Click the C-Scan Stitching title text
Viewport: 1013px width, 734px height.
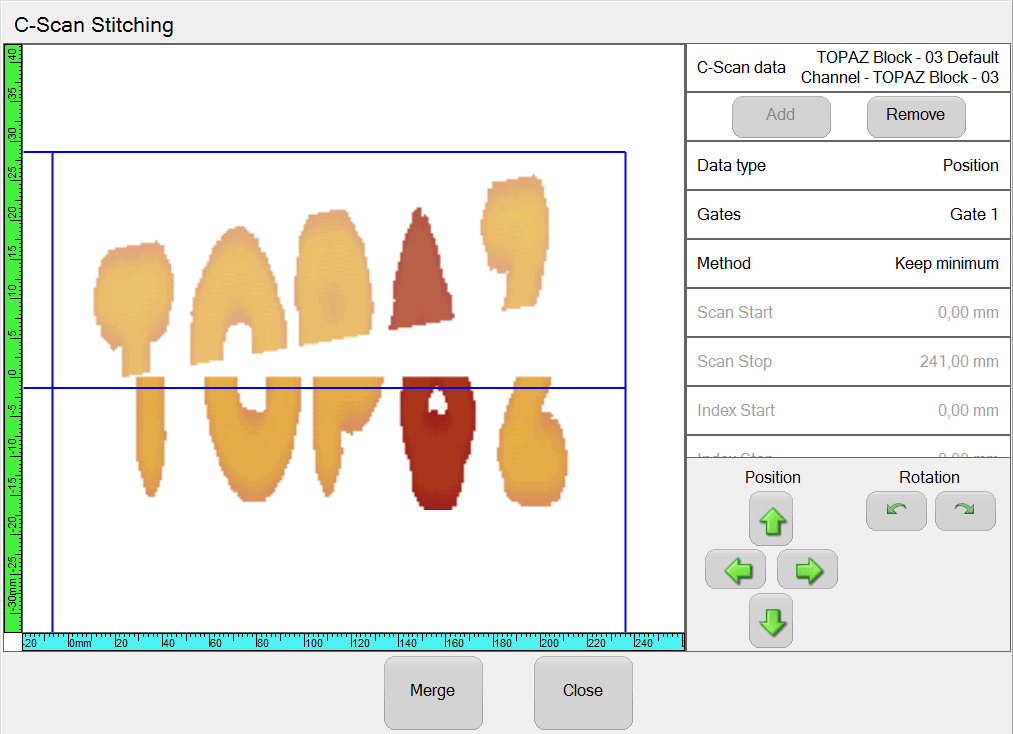coord(94,25)
